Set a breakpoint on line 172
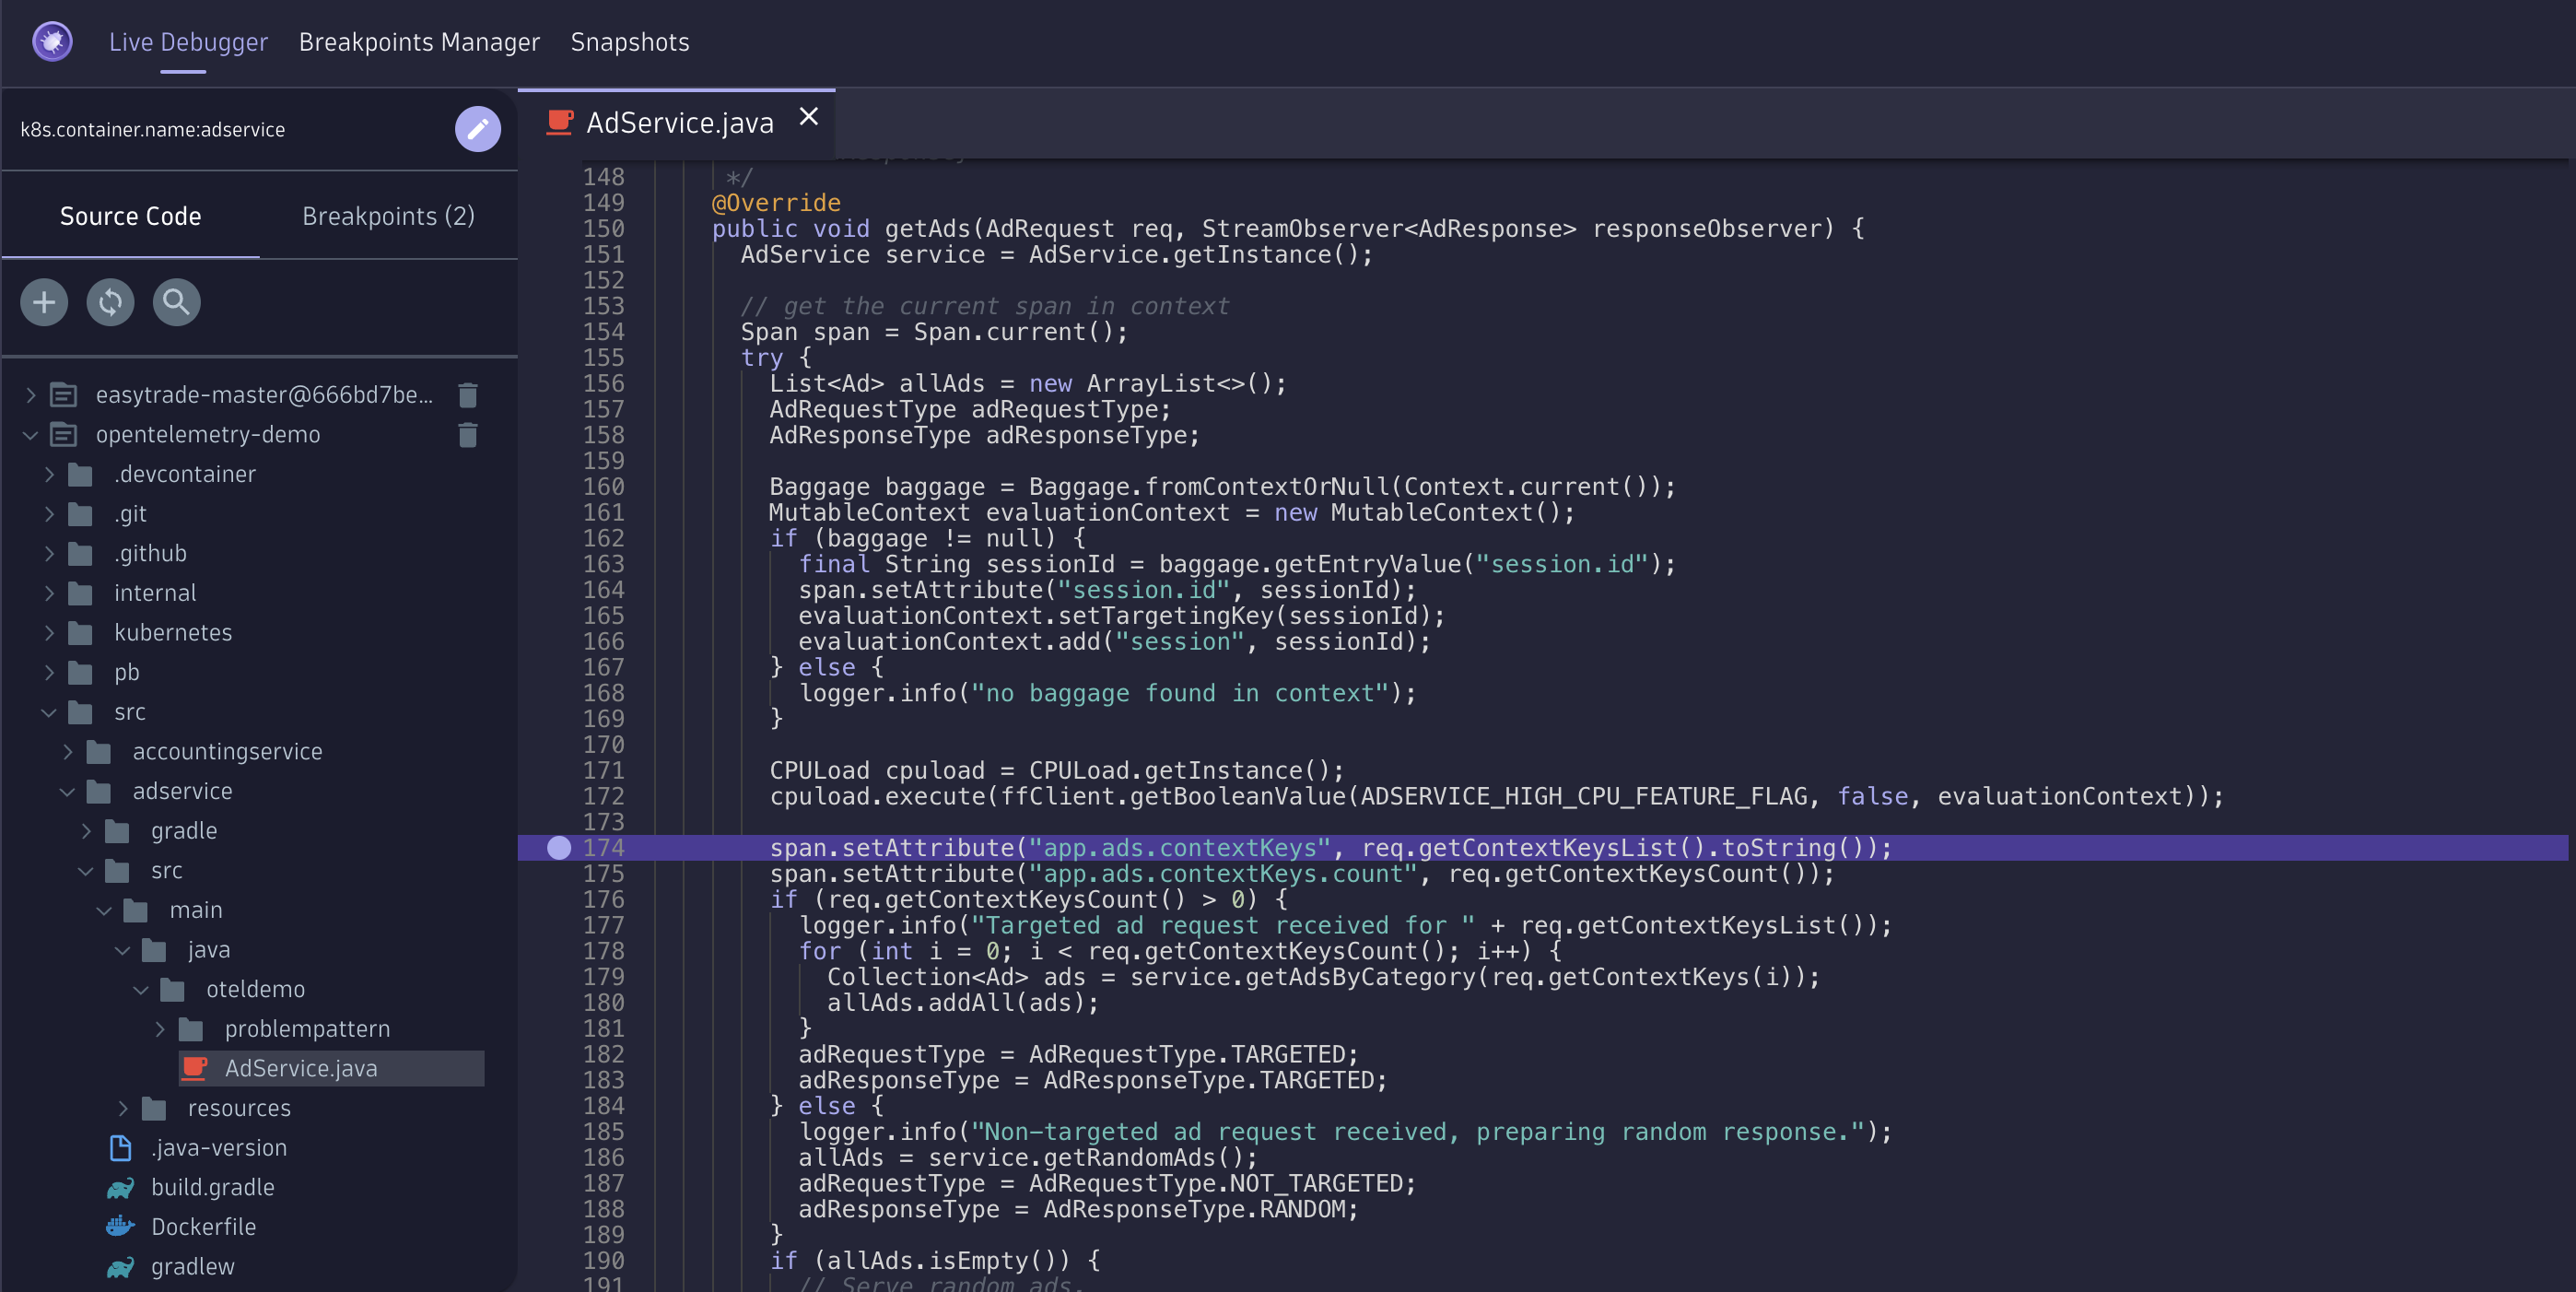This screenshot has height=1292, width=2576. pos(559,797)
